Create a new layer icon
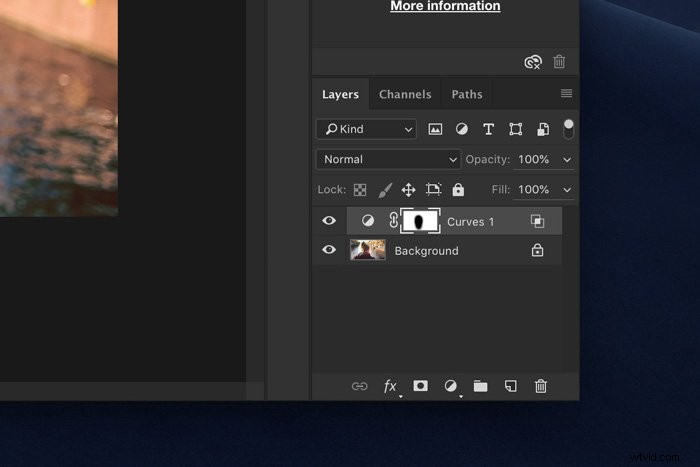Viewport: 700px width, 467px height. click(510, 386)
